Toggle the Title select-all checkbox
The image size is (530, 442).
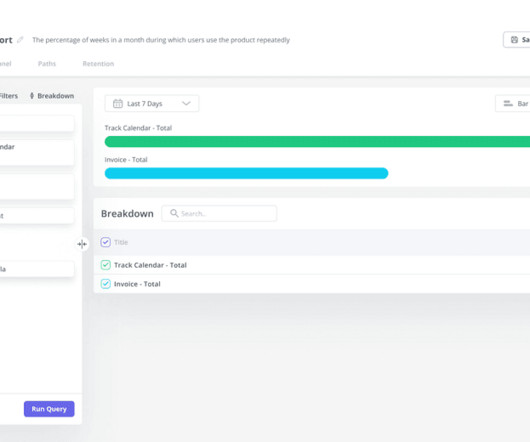coord(105,242)
